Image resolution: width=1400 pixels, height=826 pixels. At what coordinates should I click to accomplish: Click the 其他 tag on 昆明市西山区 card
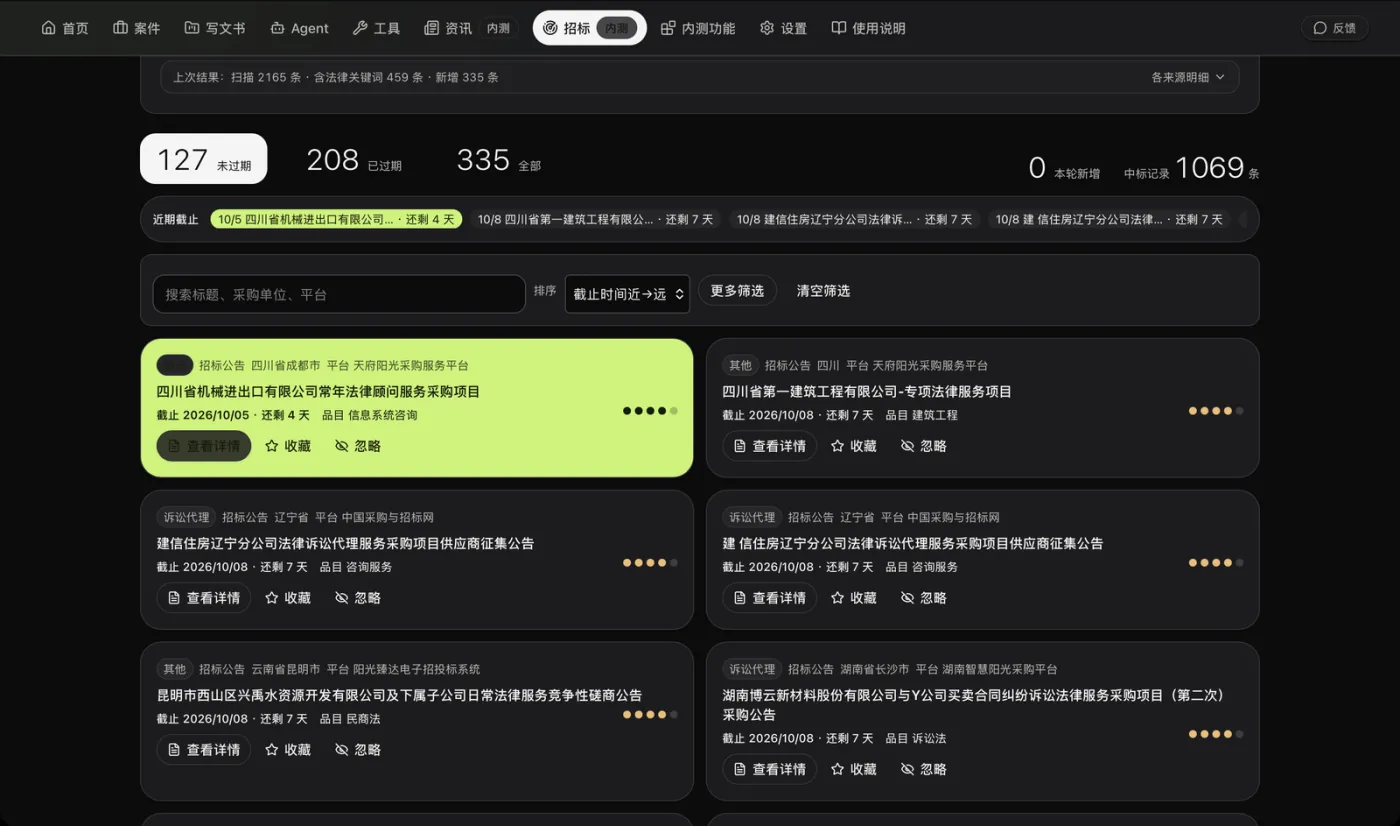[175, 669]
